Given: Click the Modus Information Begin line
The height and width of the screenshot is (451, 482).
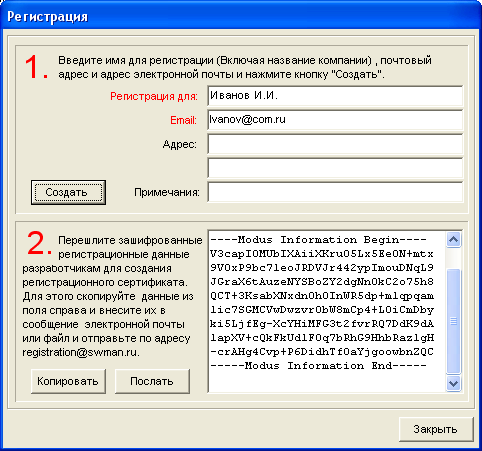Looking at the screenshot, I should coord(318,240).
